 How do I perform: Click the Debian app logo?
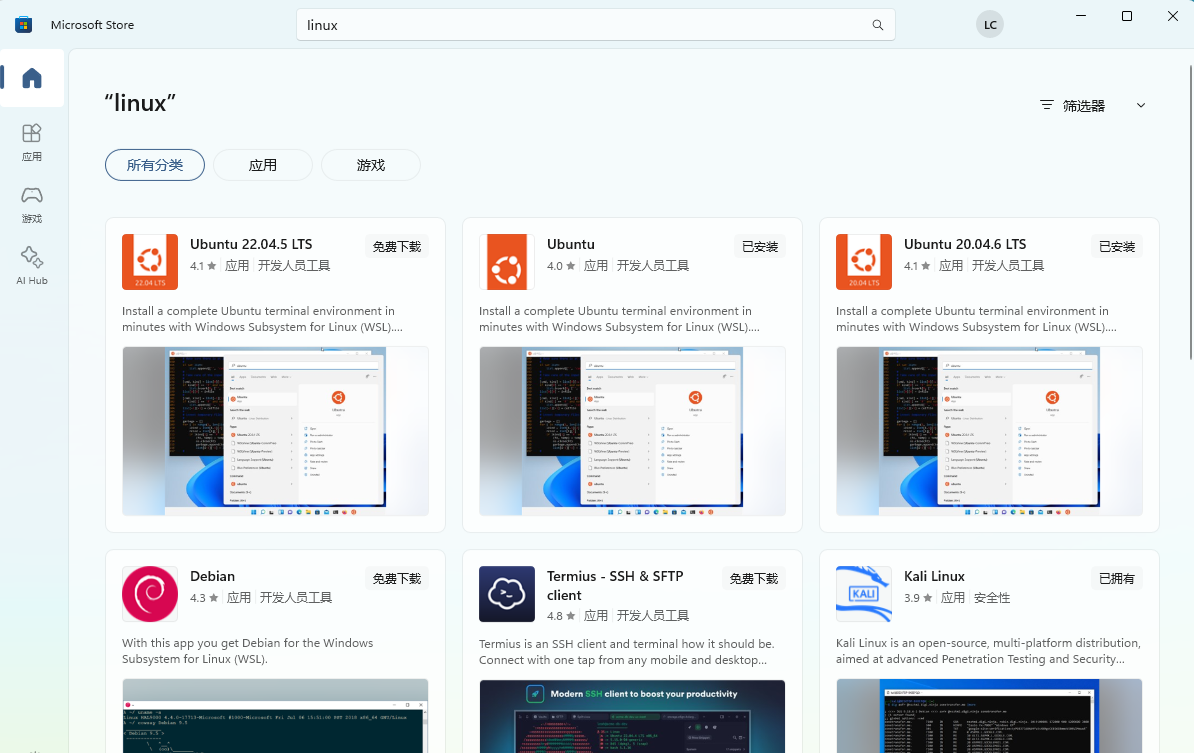150,594
